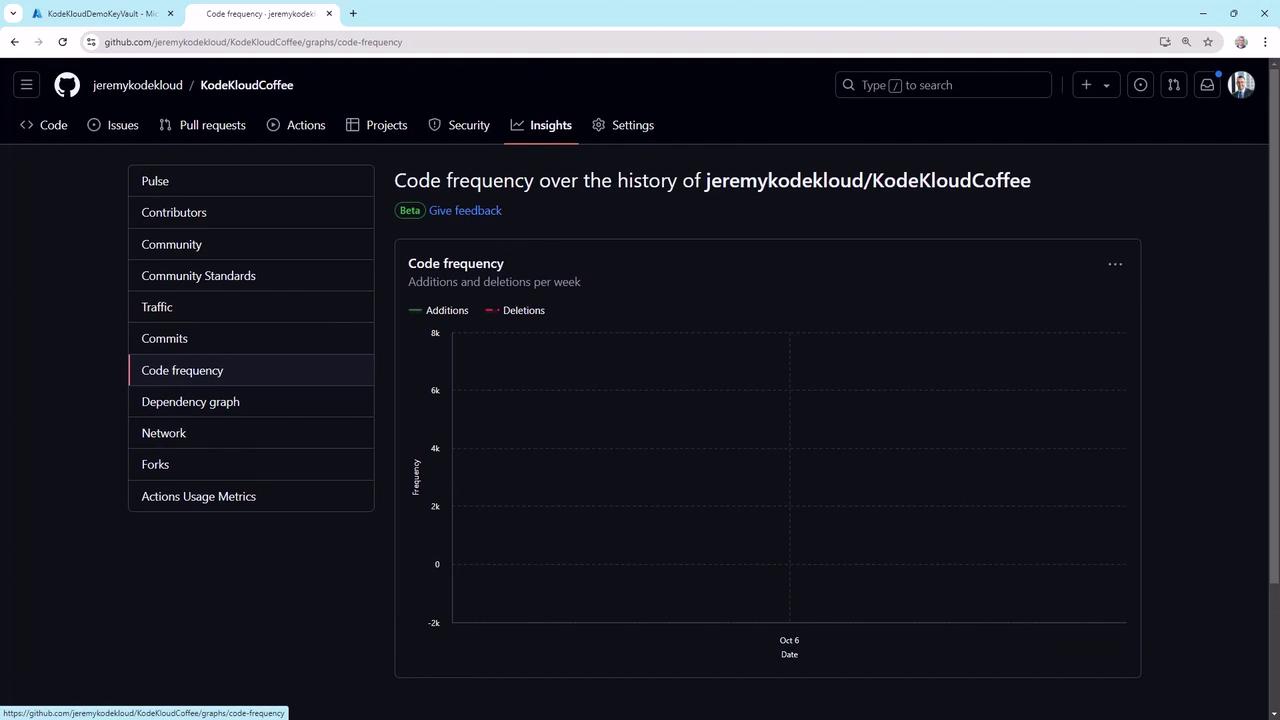Select Dependency graph in sidebar
The width and height of the screenshot is (1280, 720).
(x=251, y=401)
